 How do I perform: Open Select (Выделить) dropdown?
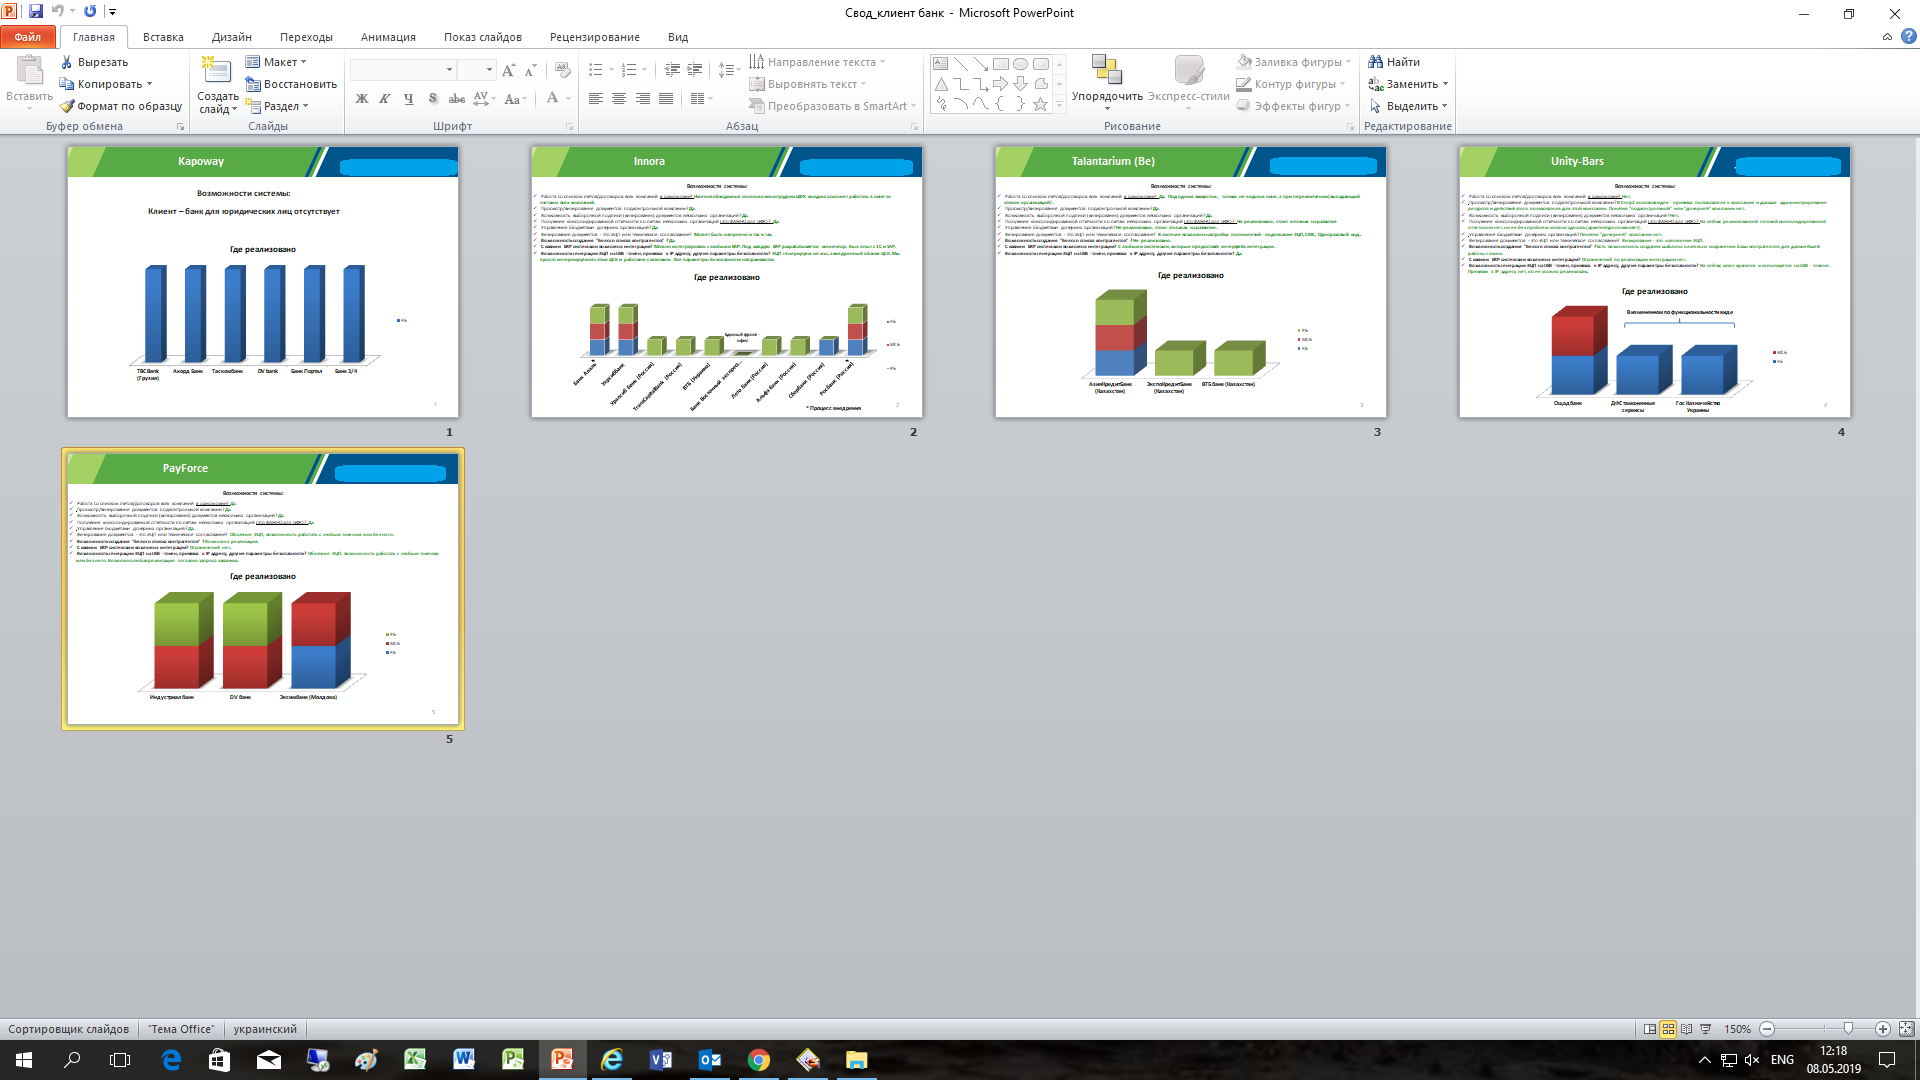coord(1408,106)
